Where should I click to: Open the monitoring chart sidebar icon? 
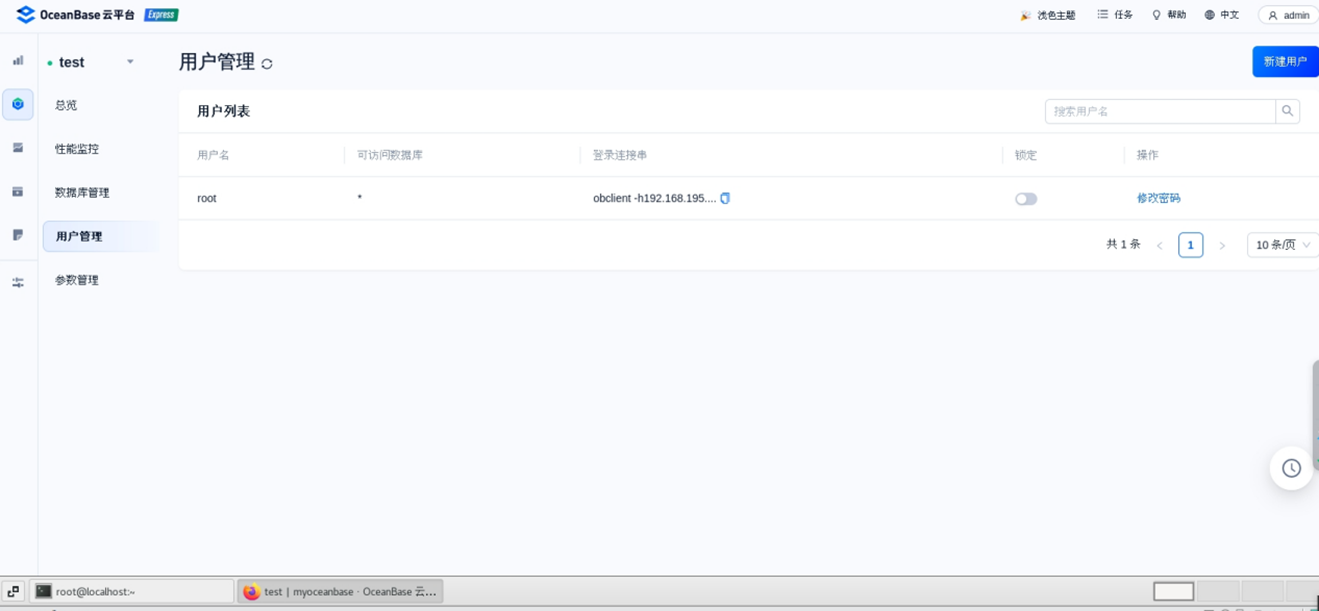pos(18,61)
